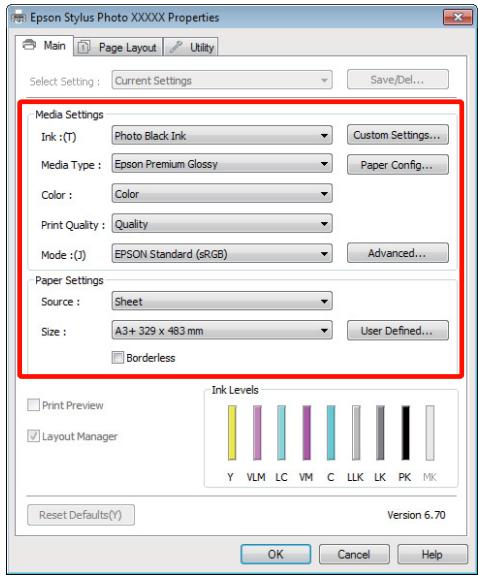
Task: Toggle the Layout Manager checkbox
Action: point(33,436)
